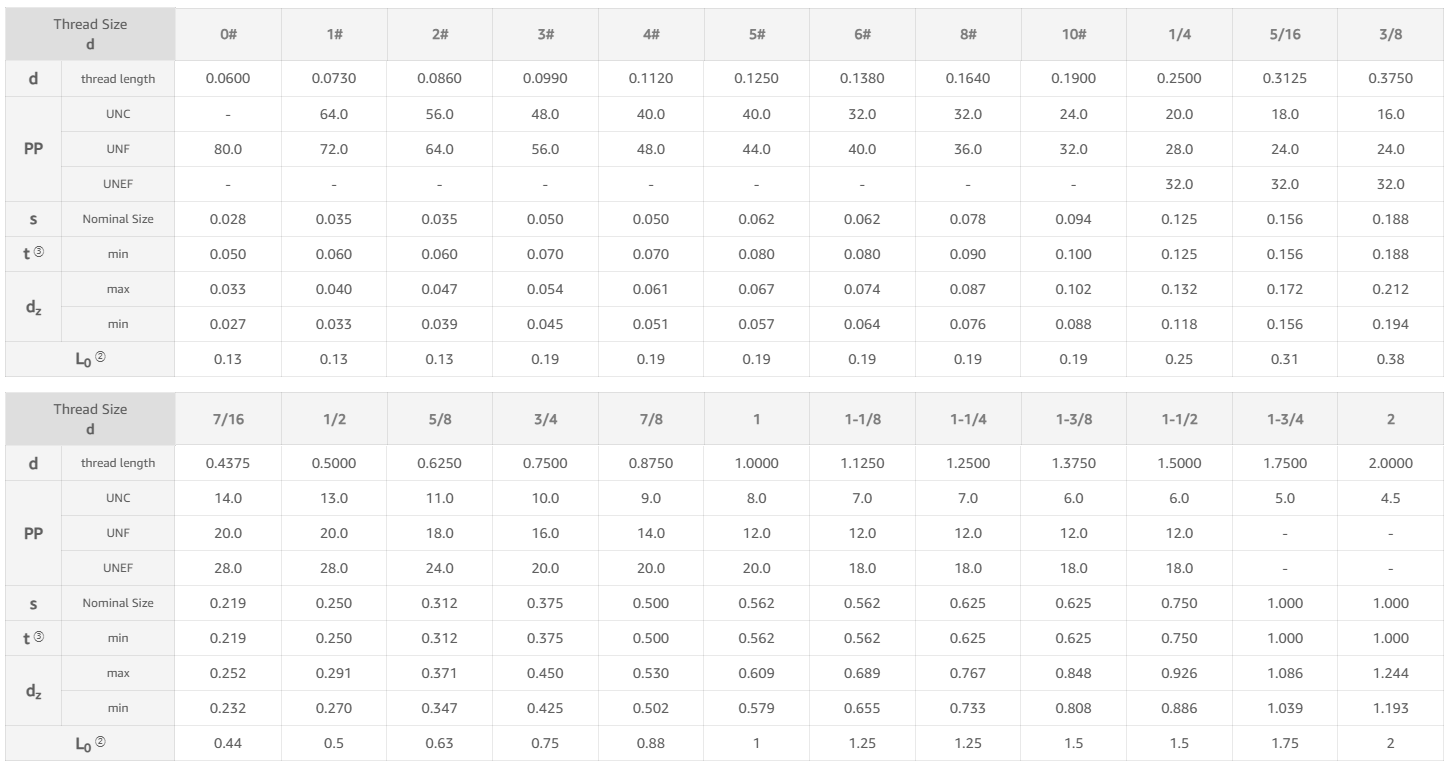This screenshot has height=770, width=1451.
Task: Click the 0# thread size column header
Action: [227, 35]
